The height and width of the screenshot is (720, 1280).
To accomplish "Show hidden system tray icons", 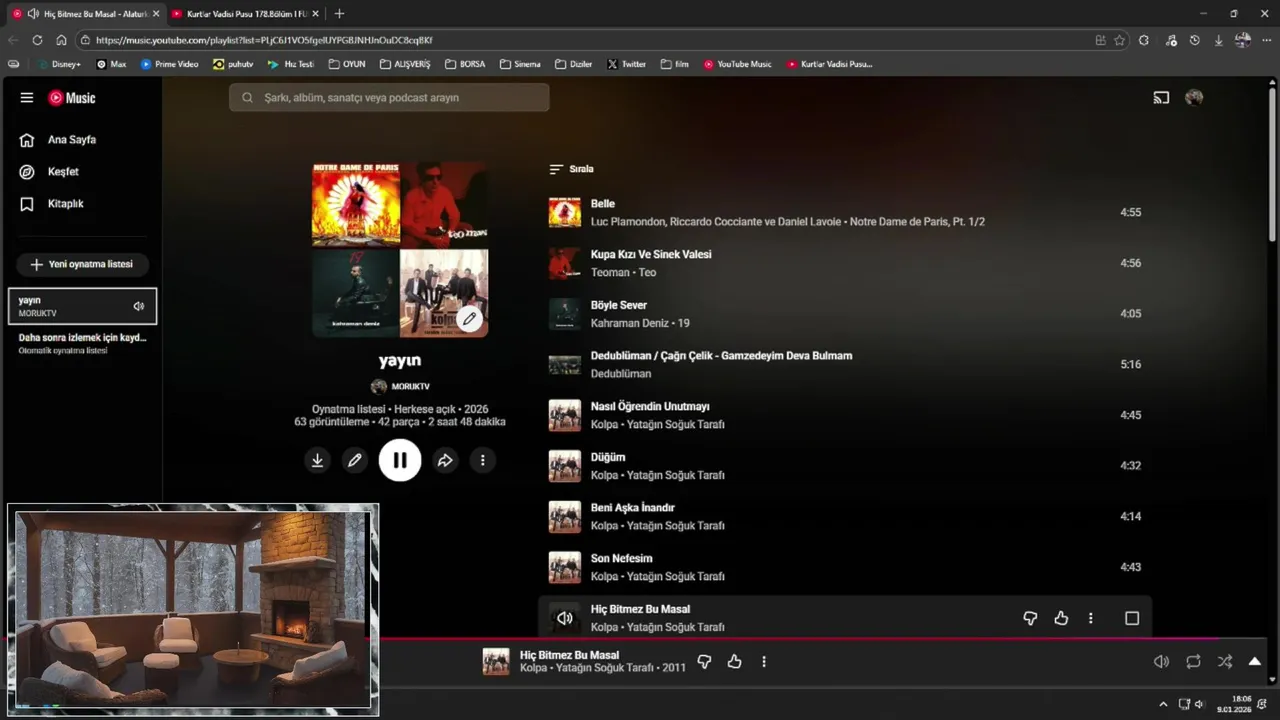I will (1163, 704).
